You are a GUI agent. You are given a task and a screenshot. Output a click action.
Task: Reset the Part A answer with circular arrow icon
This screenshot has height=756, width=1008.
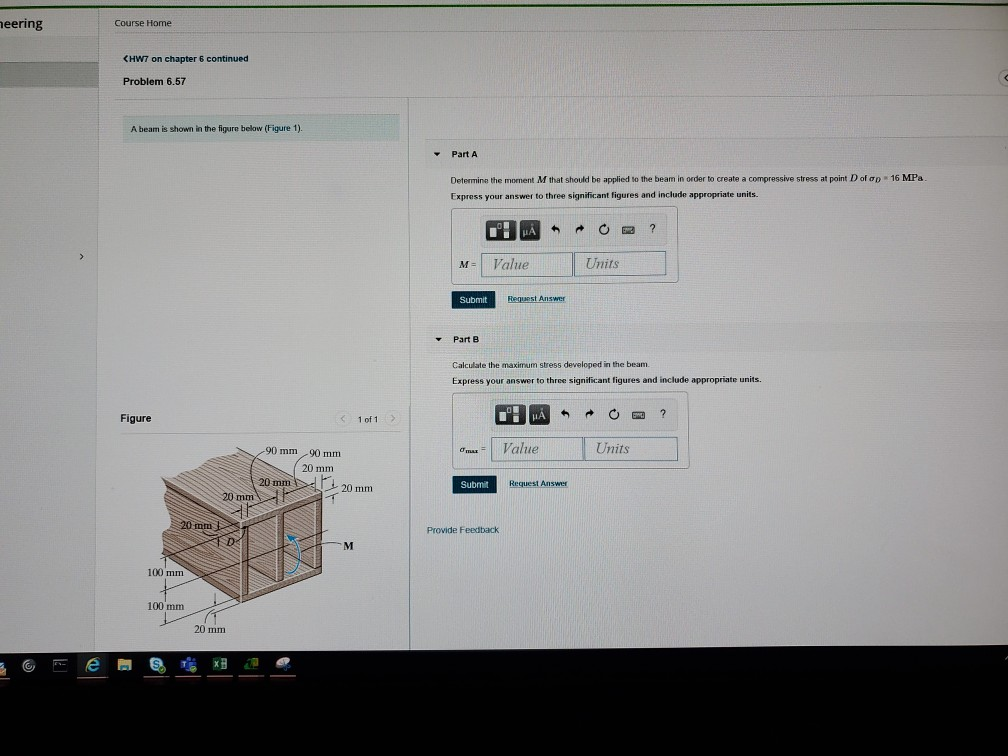pos(604,230)
